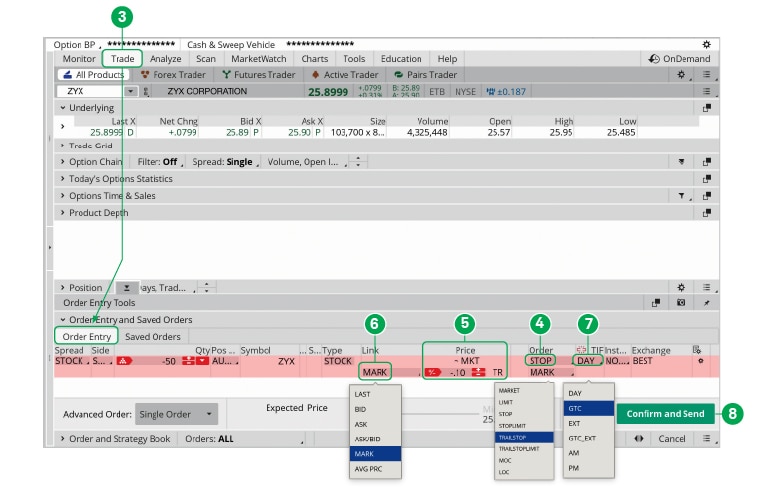Click the company profile icon beside the symbol box
Screen dimensions: 780x488
point(146,92)
